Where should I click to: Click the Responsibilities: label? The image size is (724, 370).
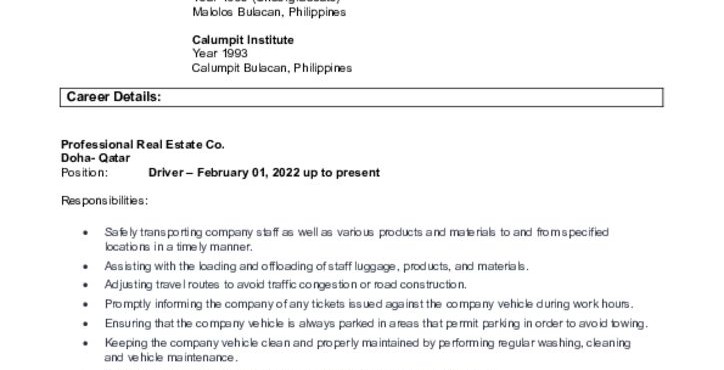click(105, 201)
